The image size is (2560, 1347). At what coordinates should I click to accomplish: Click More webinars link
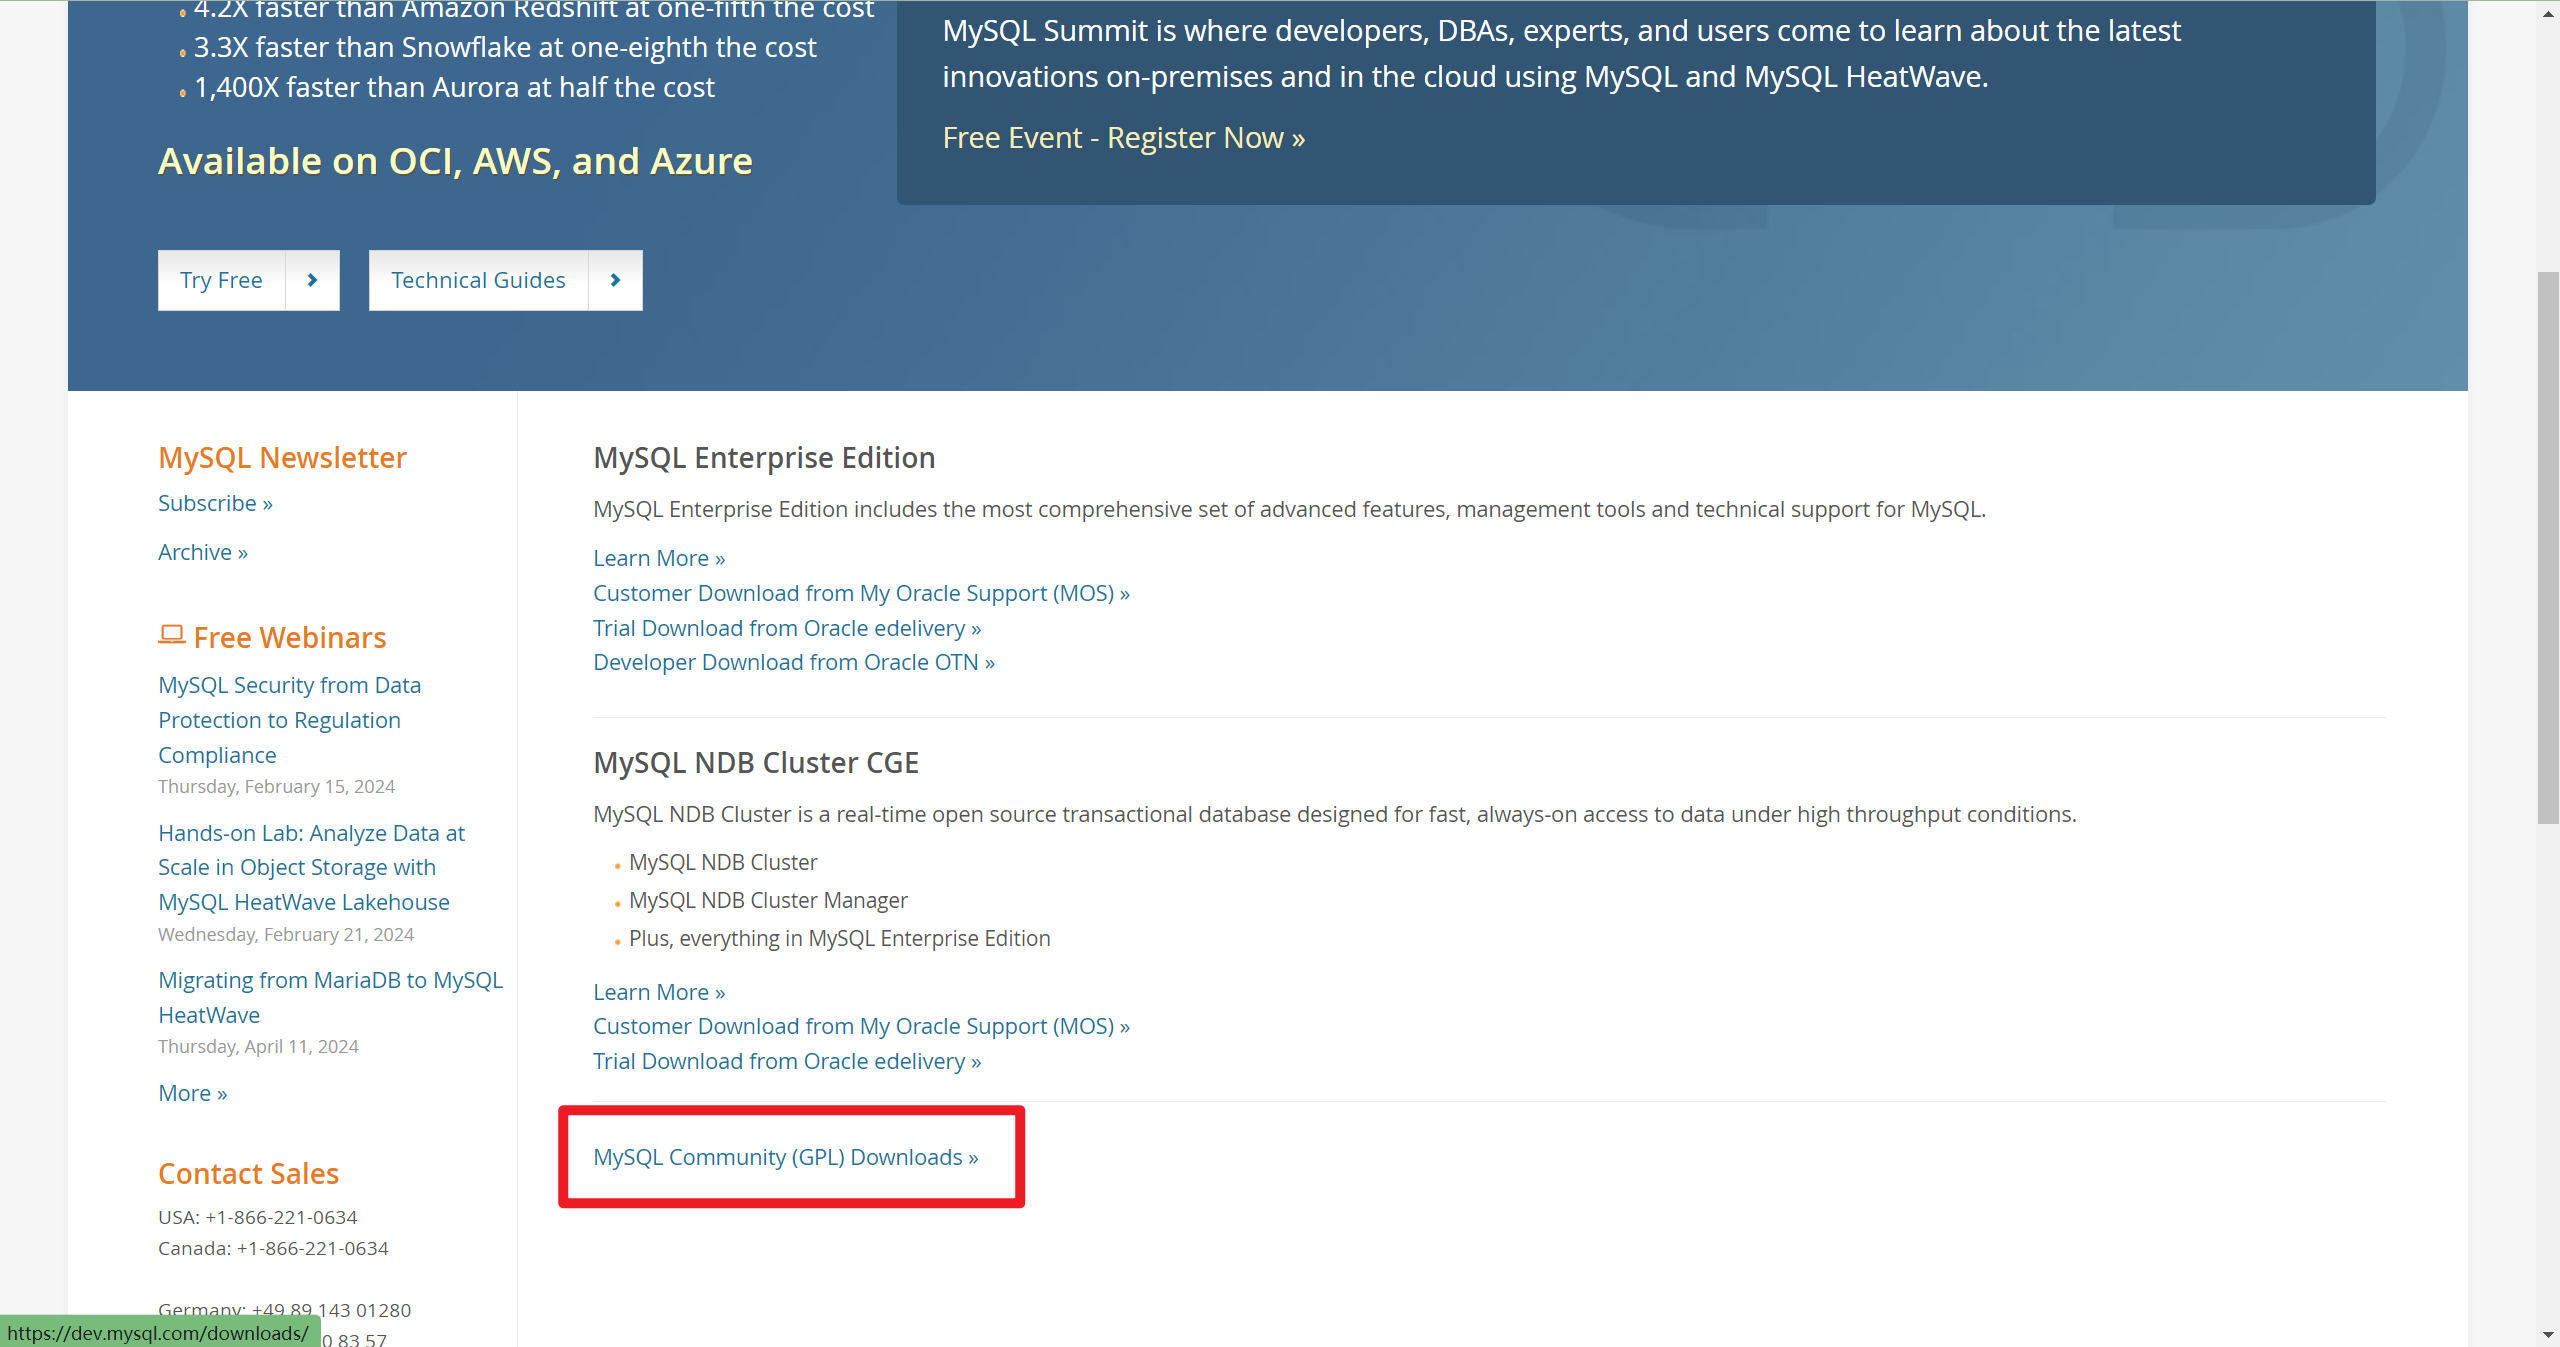pos(192,1093)
